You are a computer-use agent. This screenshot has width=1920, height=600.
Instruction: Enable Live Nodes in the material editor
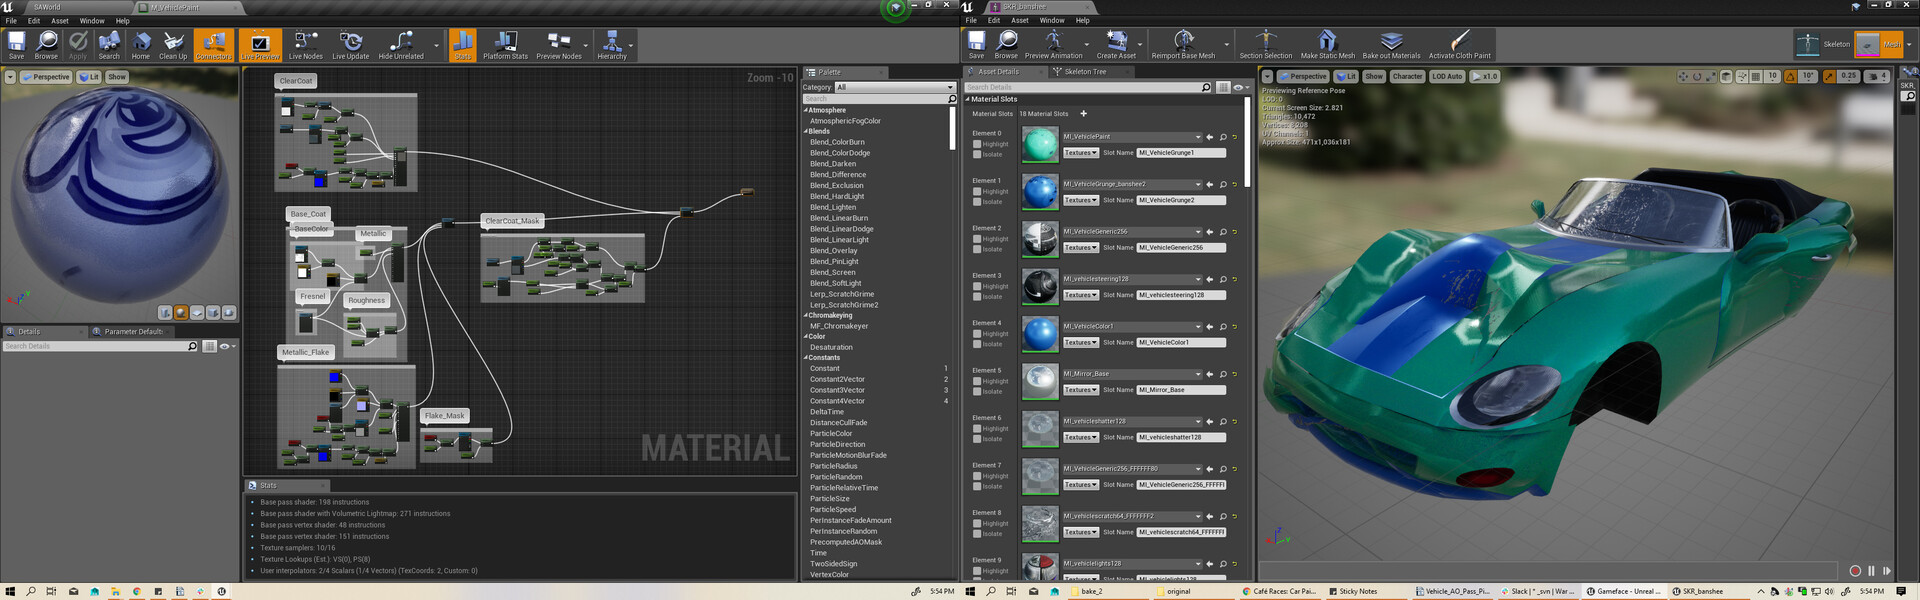tap(306, 45)
